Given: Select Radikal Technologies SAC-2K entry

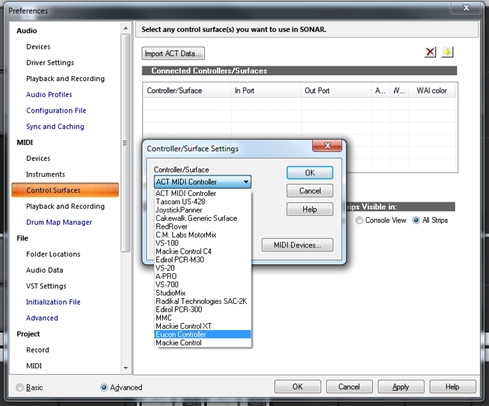Looking at the screenshot, I should pyautogui.click(x=201, y=301).
